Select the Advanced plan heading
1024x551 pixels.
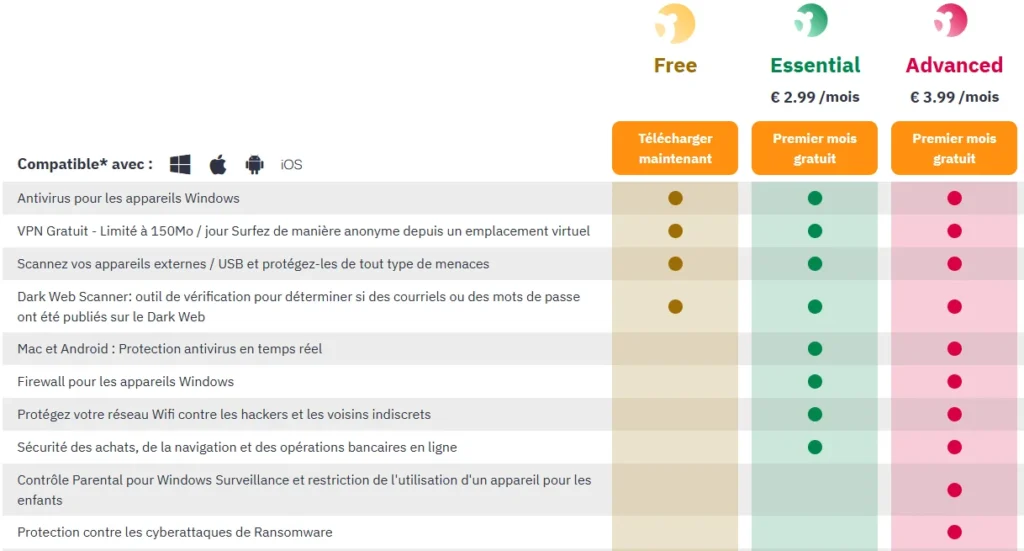pyautogui.click(x=954, y=65)
